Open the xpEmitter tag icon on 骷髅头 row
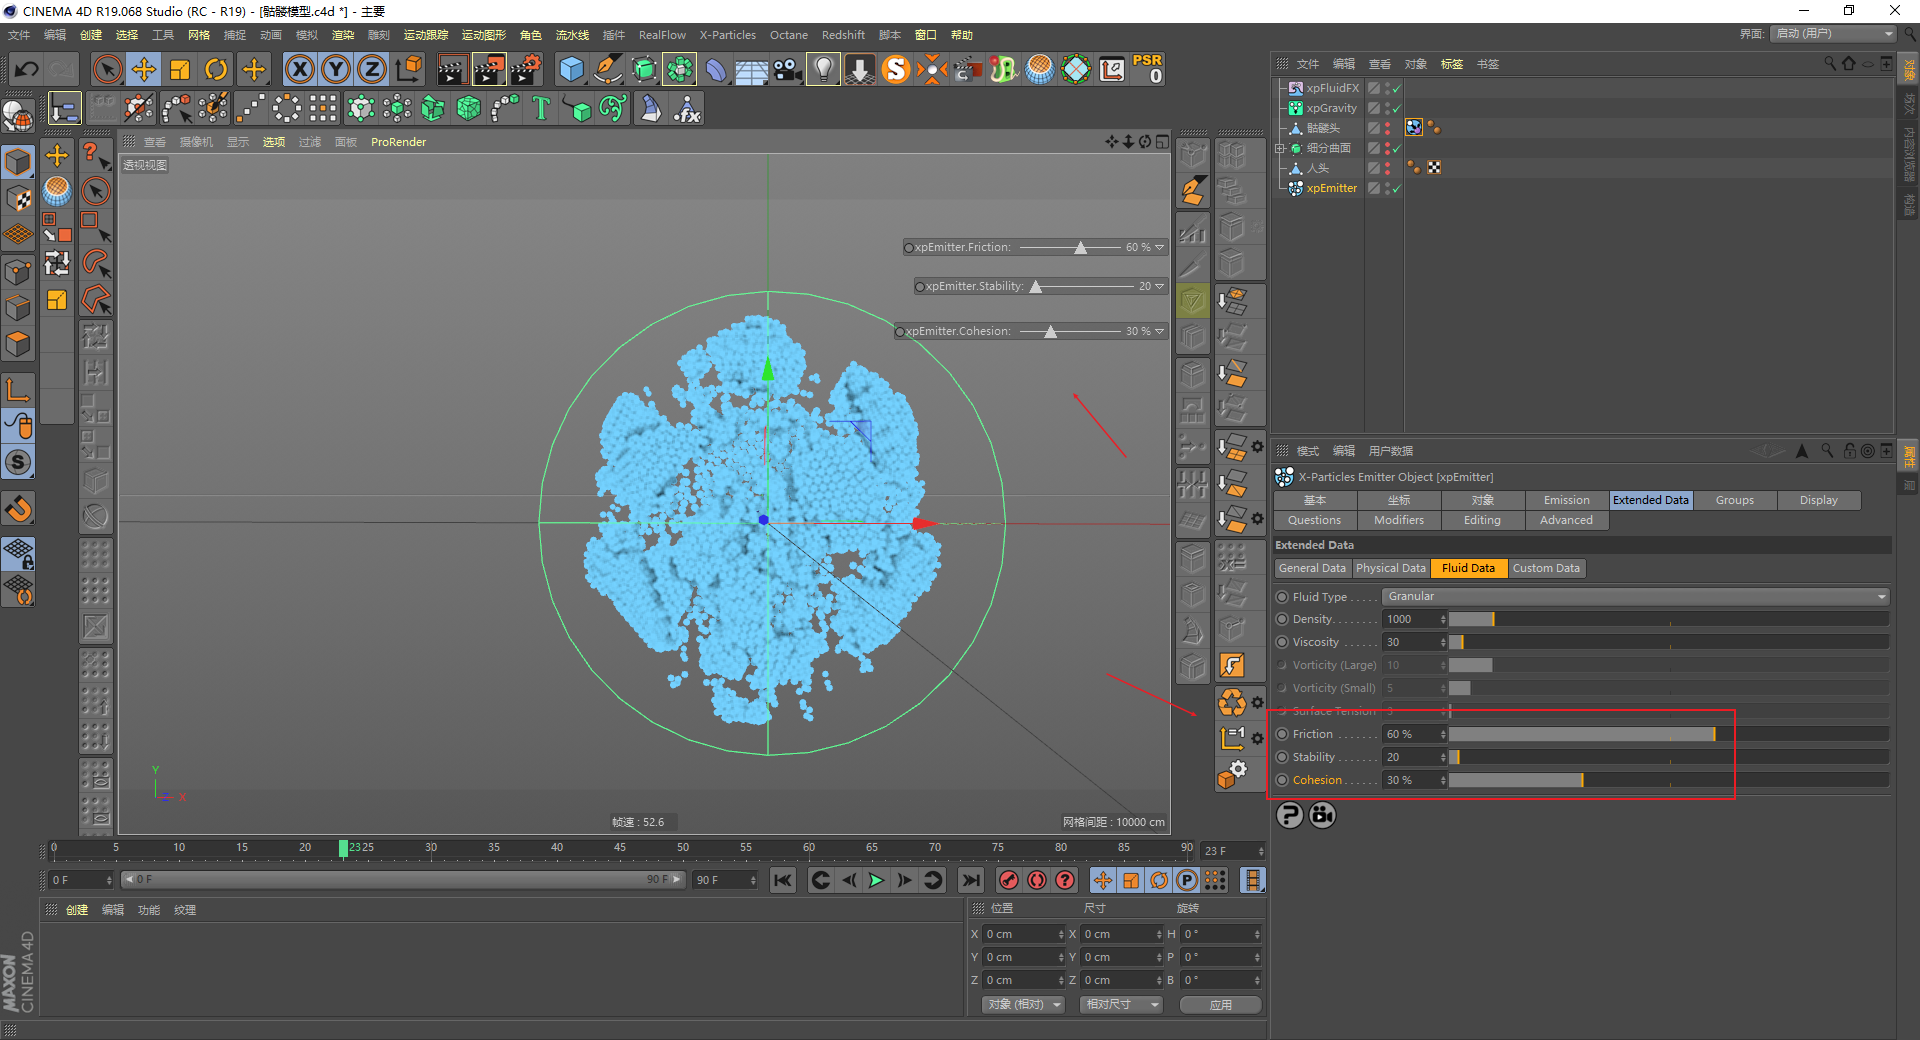 click(x=1413, y=127)
